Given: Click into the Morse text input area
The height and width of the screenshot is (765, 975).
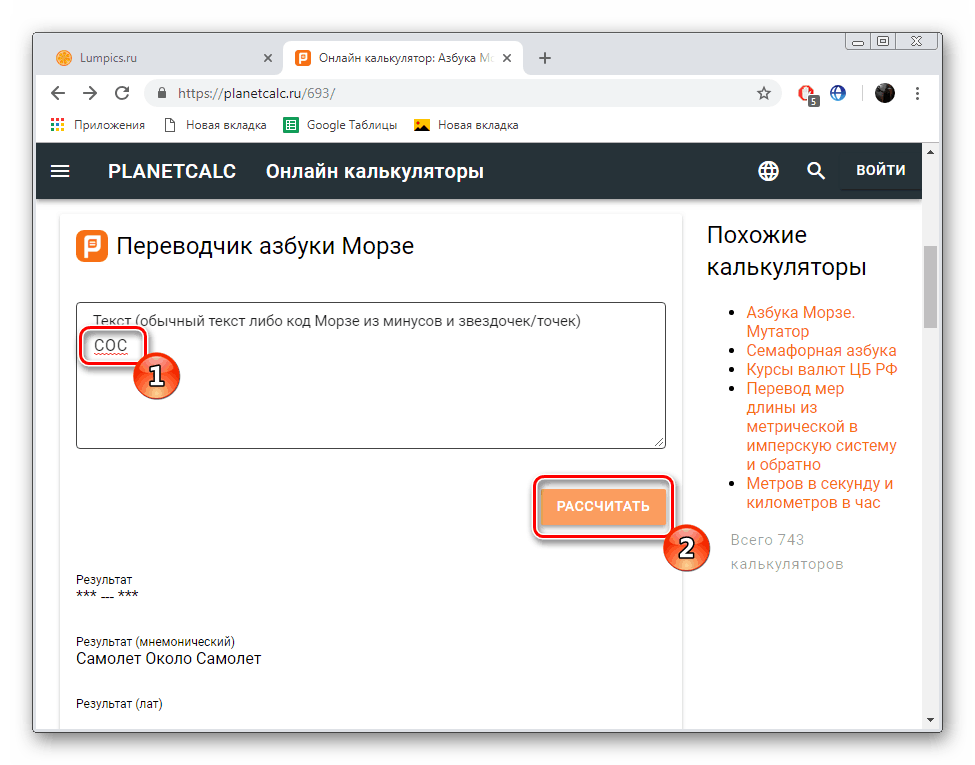Looking at the screenshot, I should 371,376.
